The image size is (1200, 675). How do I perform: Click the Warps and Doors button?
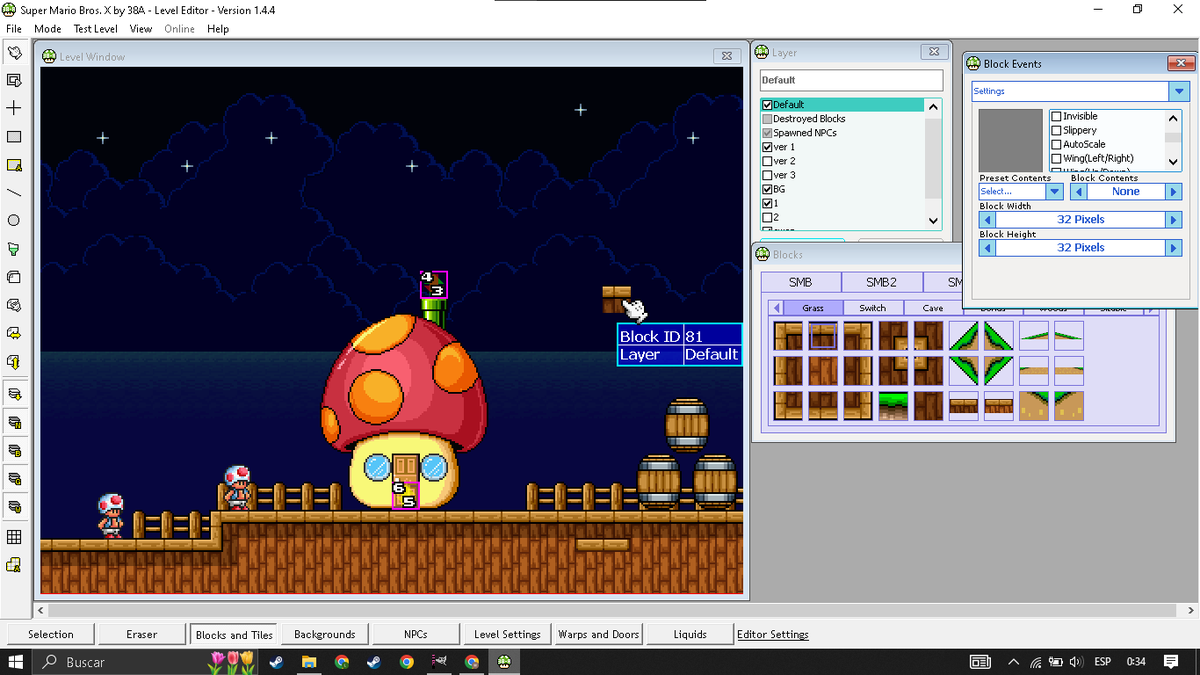(598, 633)
